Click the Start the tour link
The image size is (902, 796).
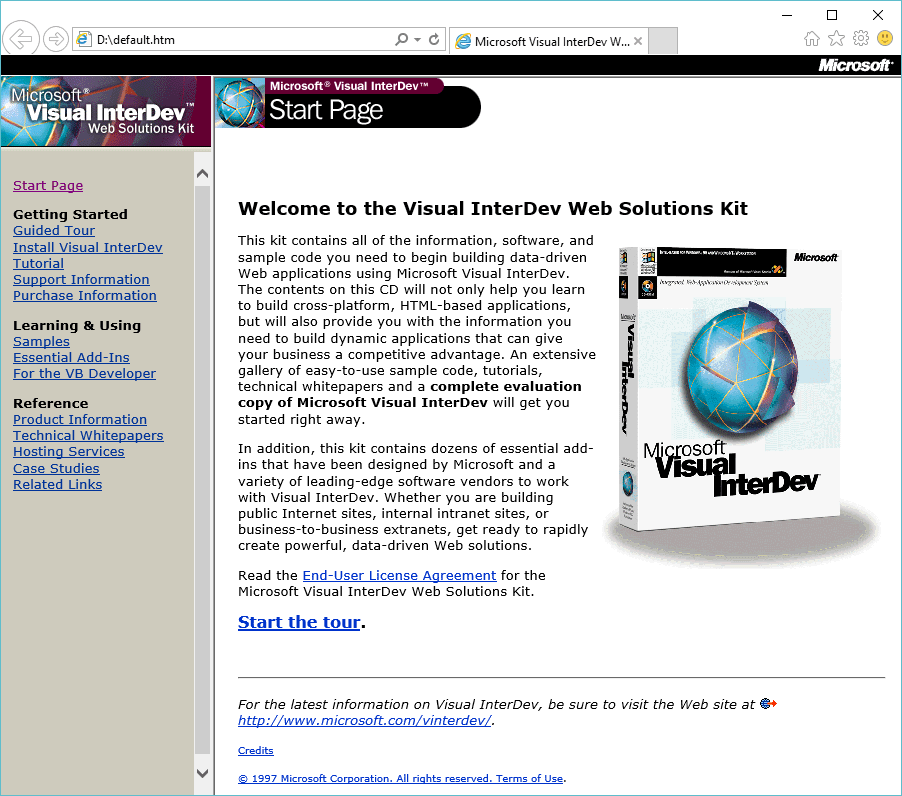click(x=299, y=622)
